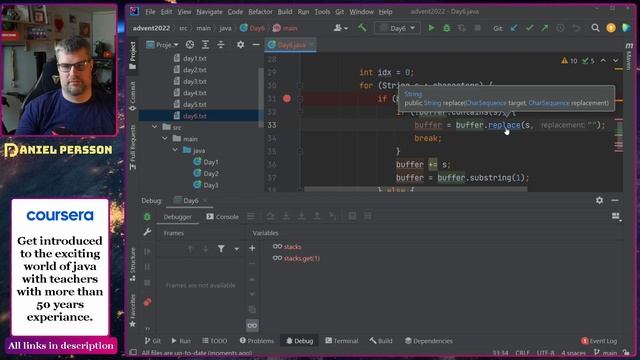Screen dimensions: 640x360
Task: Open the Refactor menu
Action: [x=260, y=11]
